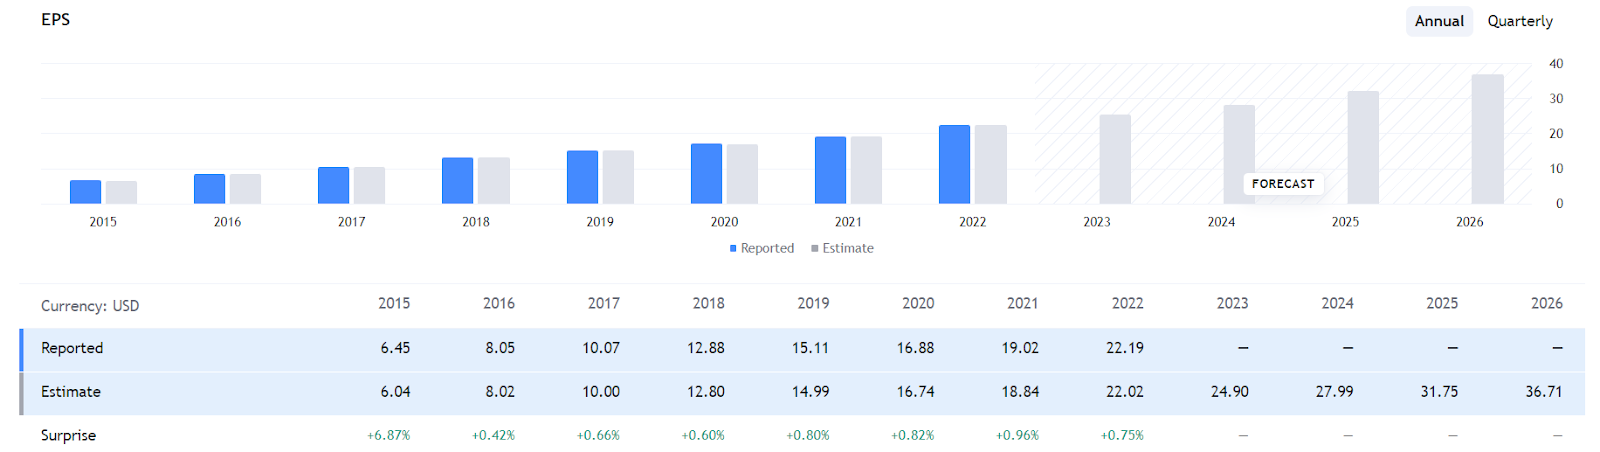1600x452 pixels.
Task: Select the 2021 blue reported bar
Action: (831, 170)
